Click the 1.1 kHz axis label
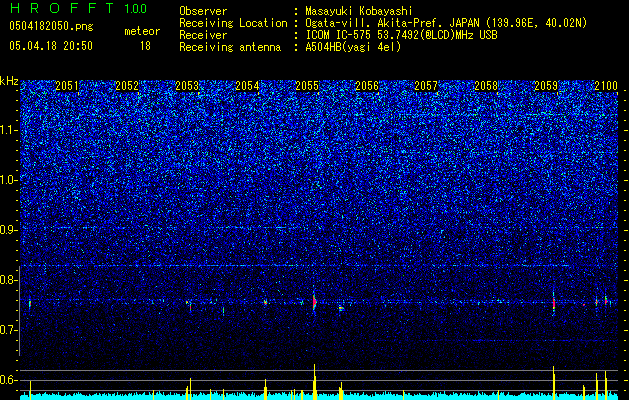Screen dimensions: 629x400 [9, 130]
